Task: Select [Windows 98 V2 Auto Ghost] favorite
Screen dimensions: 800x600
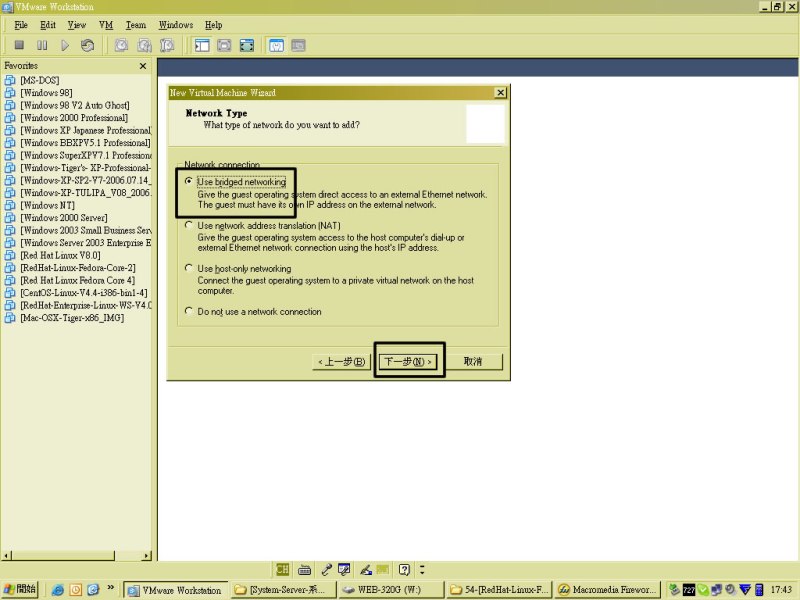Action: tap(75, 105)
